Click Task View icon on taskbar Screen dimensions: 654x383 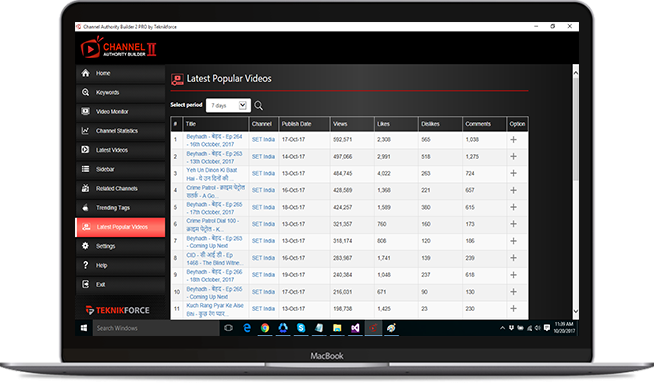(228, 328)
